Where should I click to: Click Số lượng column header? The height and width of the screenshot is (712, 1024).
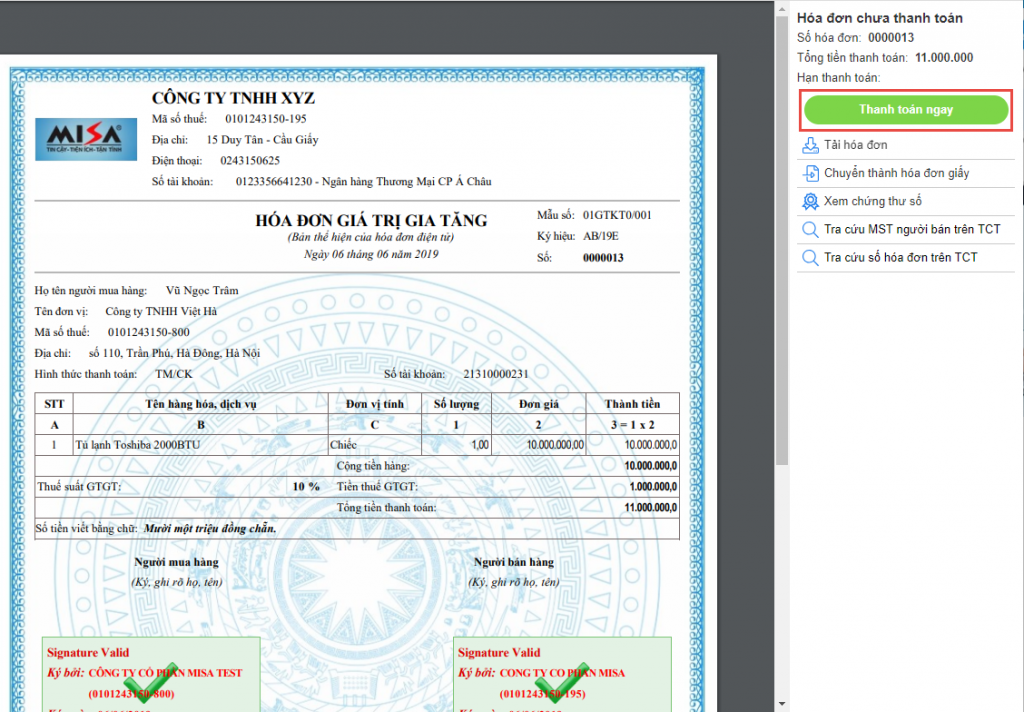456,404
